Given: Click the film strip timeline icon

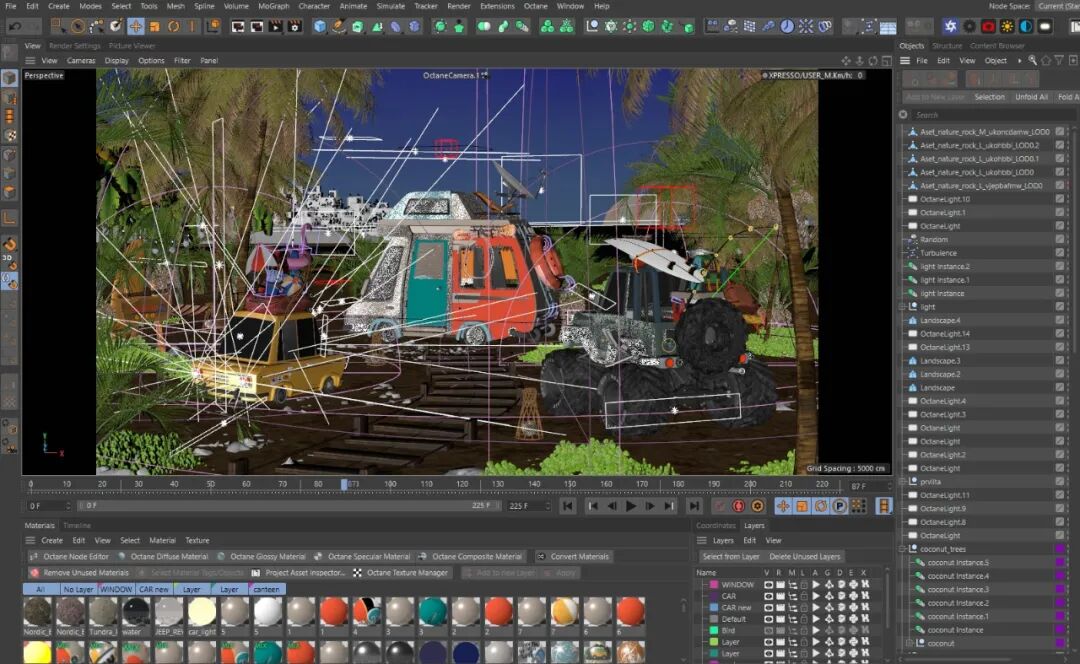Looking at the screenshot, I should (x=884, y=506).
